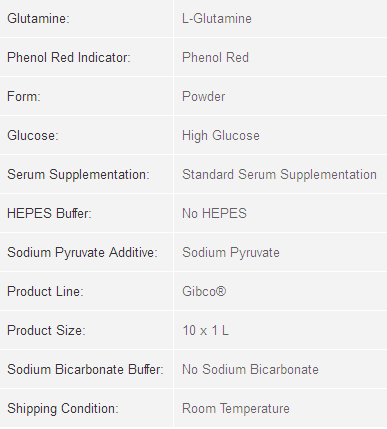Select the L-Glutamine value text

pyautogui.click(x=217, y=18)
